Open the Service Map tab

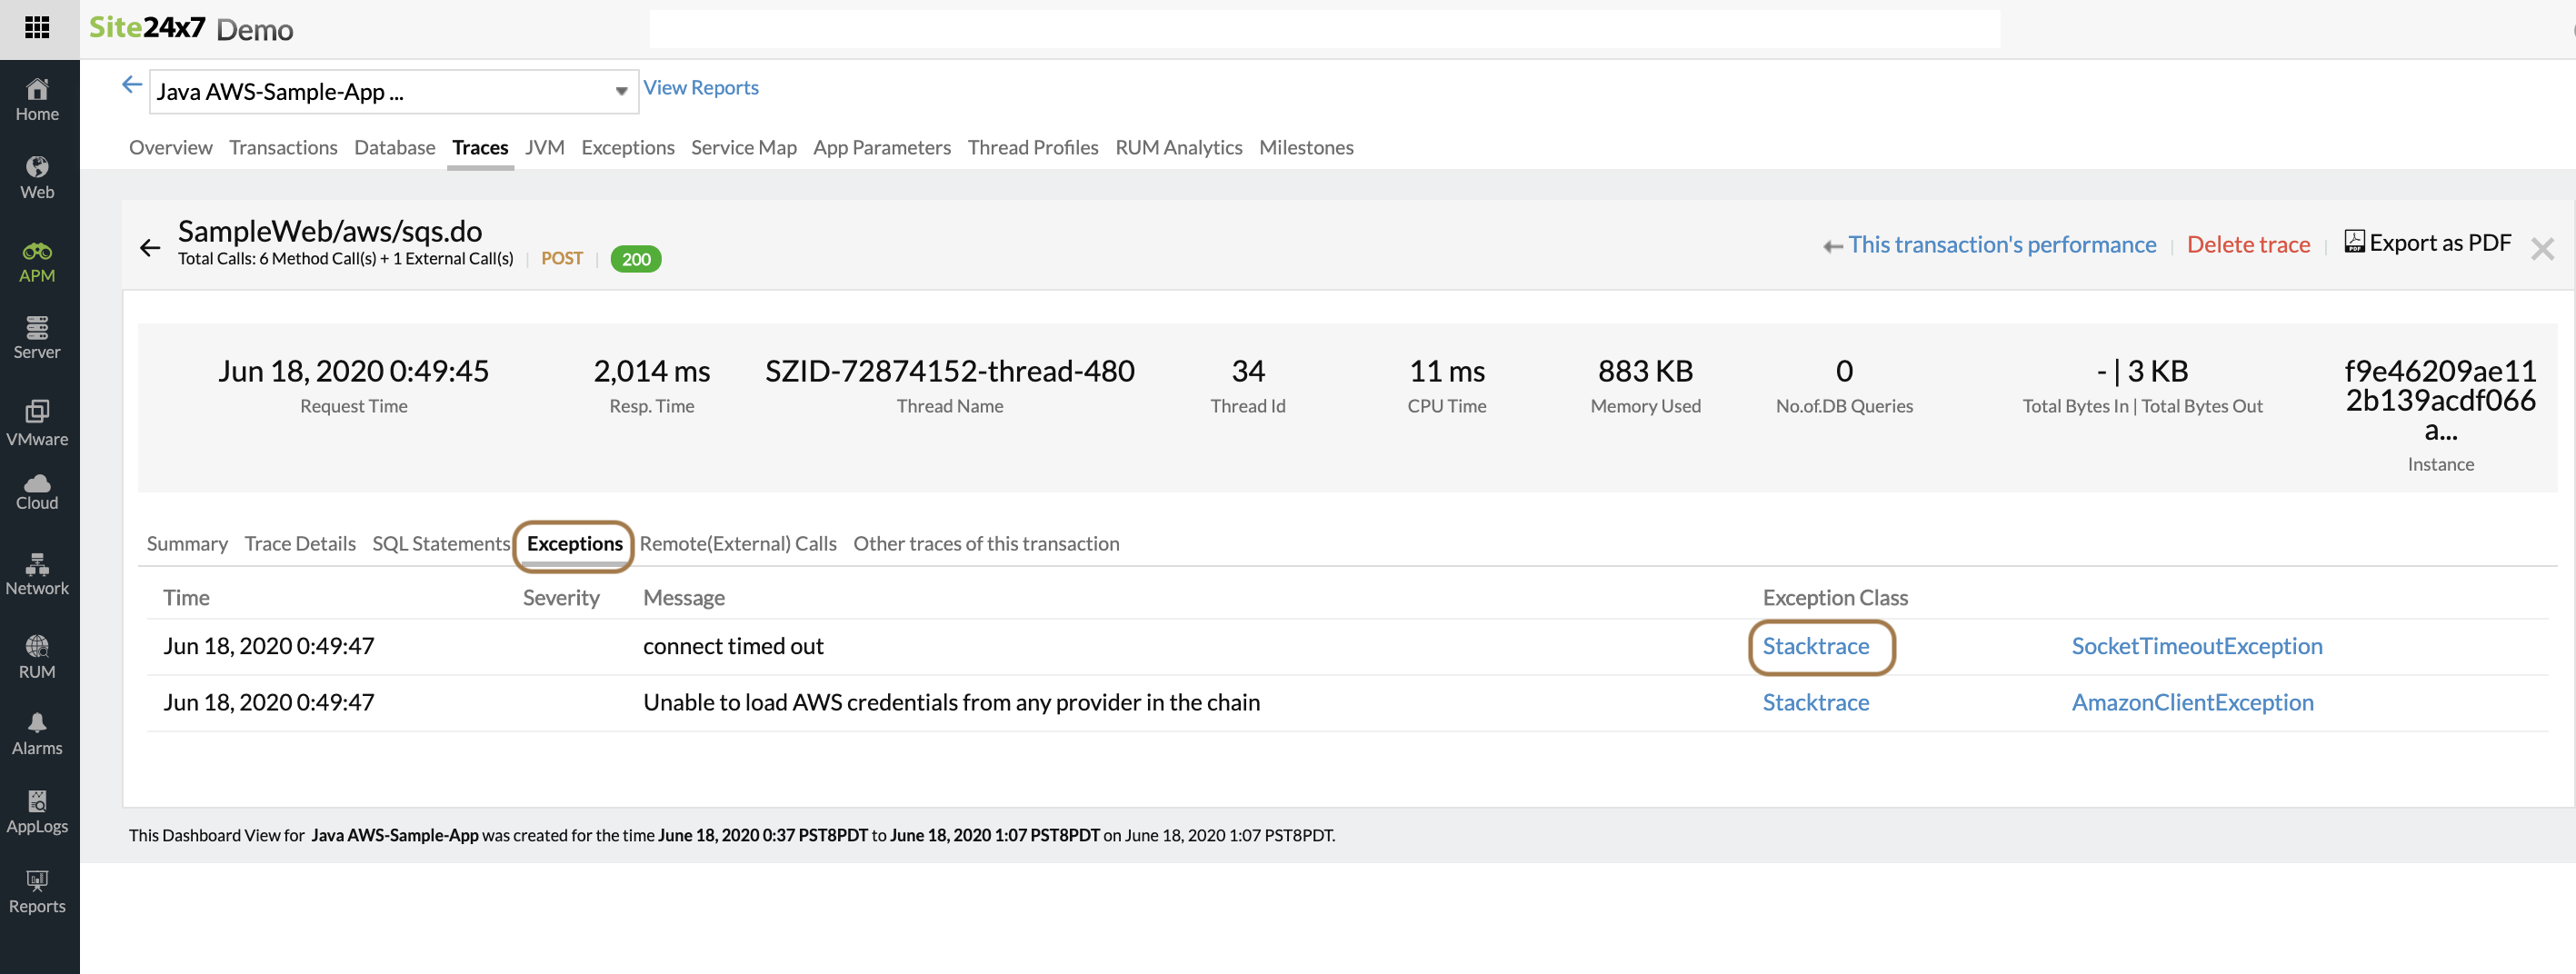(x=744, y=147)
